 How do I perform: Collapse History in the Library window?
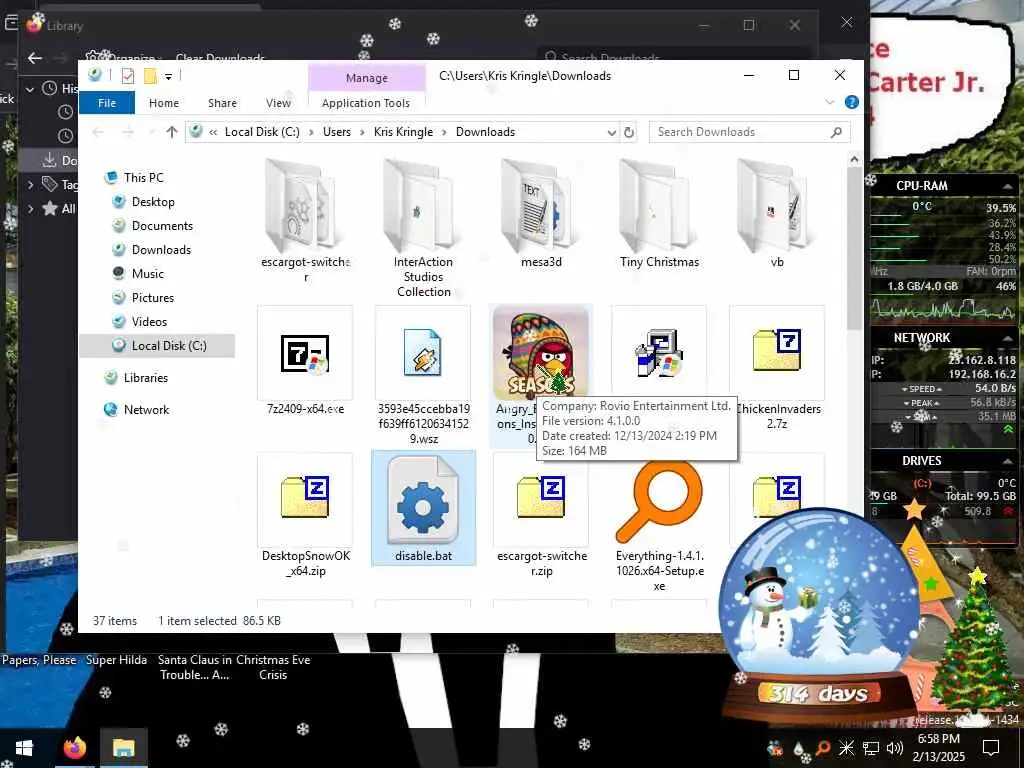pyautogui.click(x=30, y=89)
